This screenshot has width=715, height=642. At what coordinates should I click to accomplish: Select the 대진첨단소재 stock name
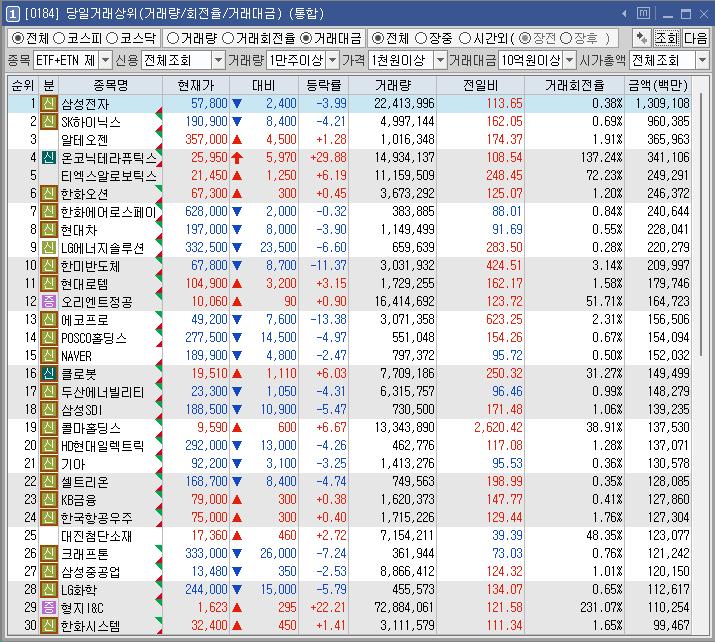[x=97, y=536]
